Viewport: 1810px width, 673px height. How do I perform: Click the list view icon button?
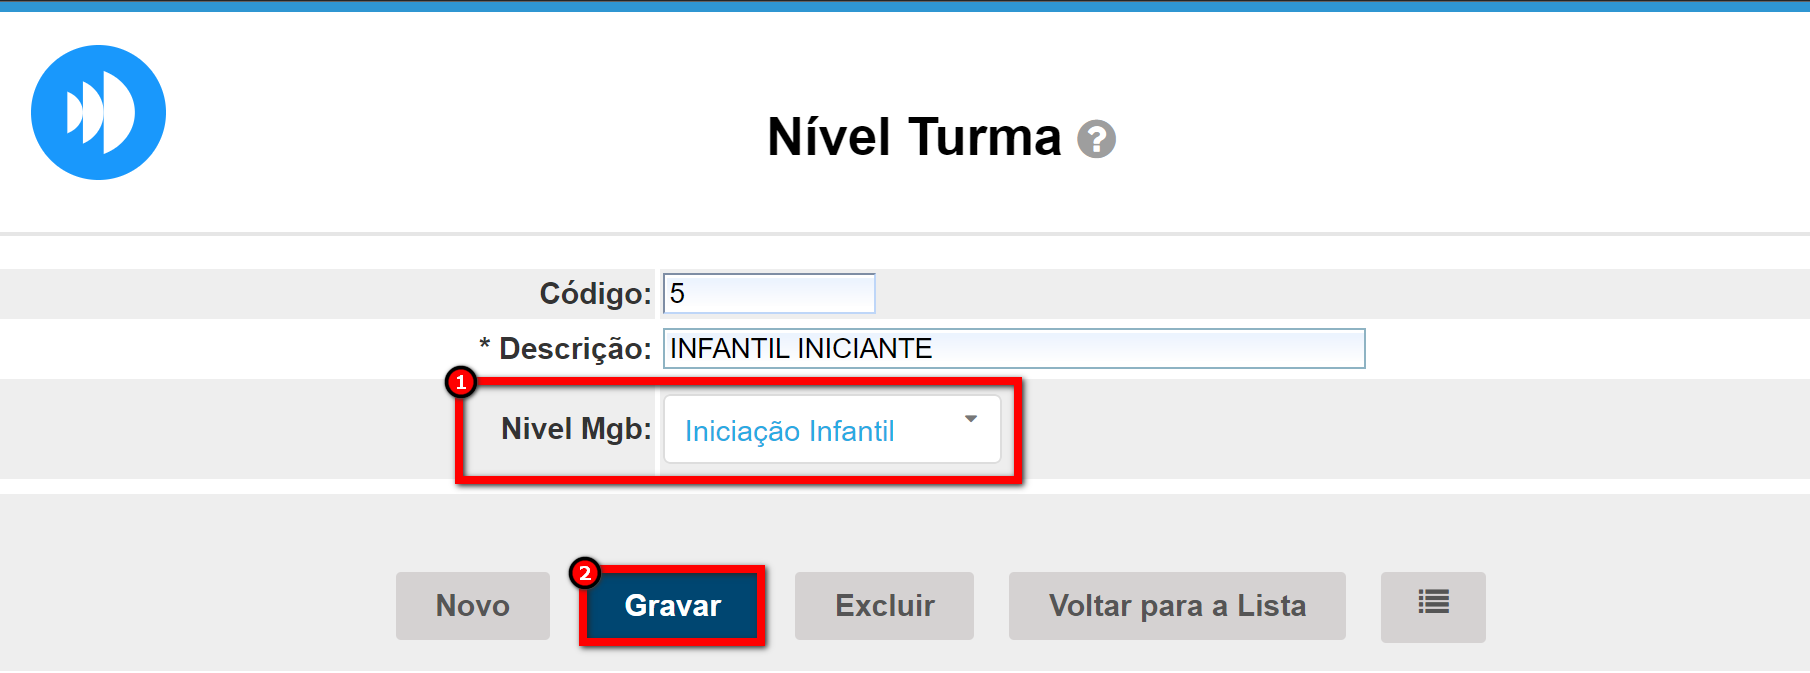click(1432, 605)
